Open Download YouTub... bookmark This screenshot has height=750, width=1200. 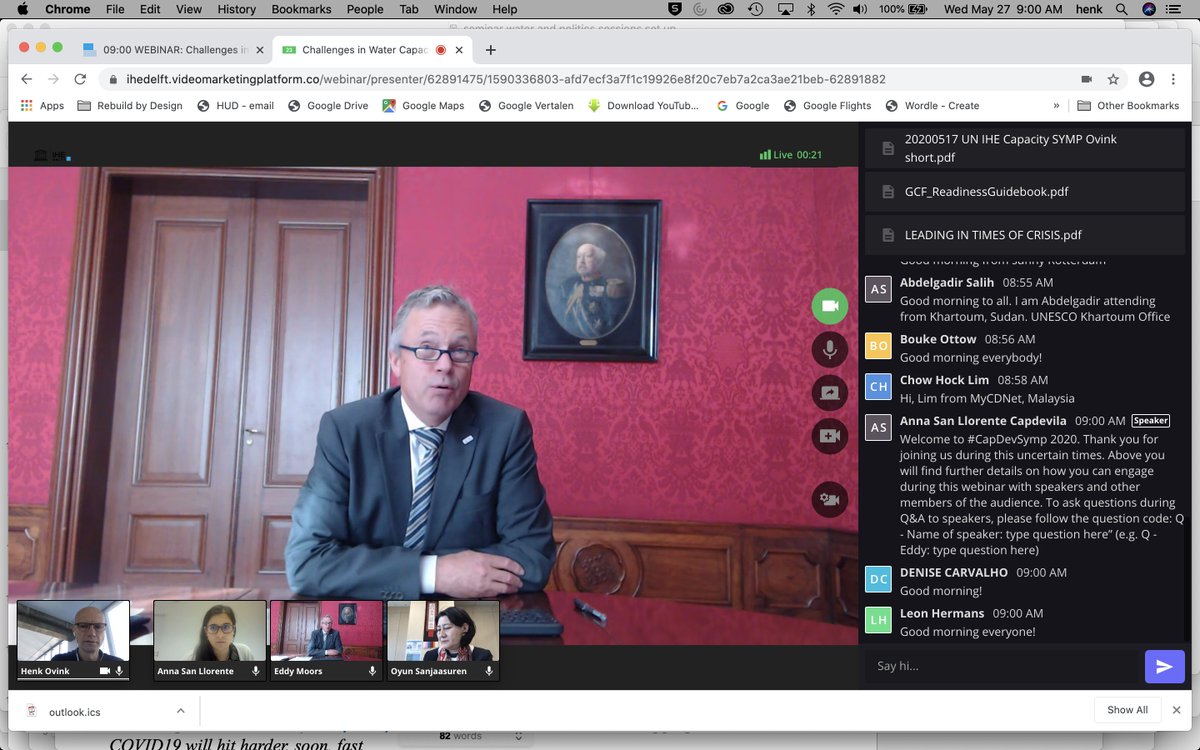644,105
